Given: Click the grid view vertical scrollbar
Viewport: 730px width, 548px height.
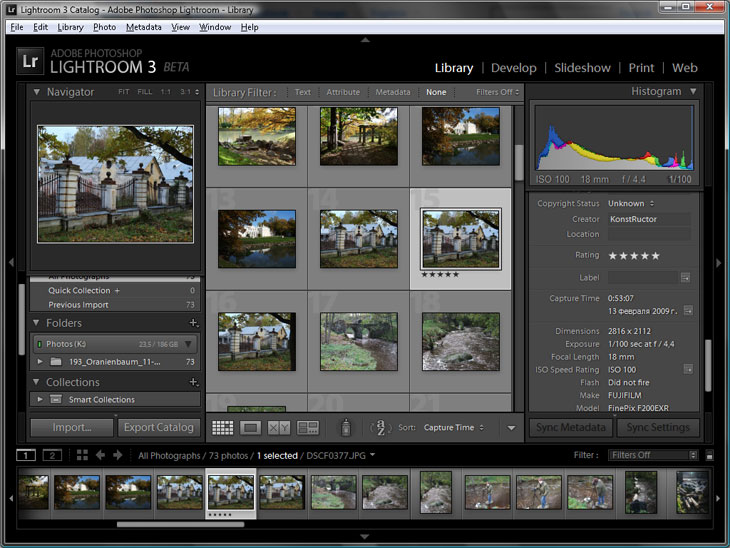Looking at the screenshot, I should (519, 162).
